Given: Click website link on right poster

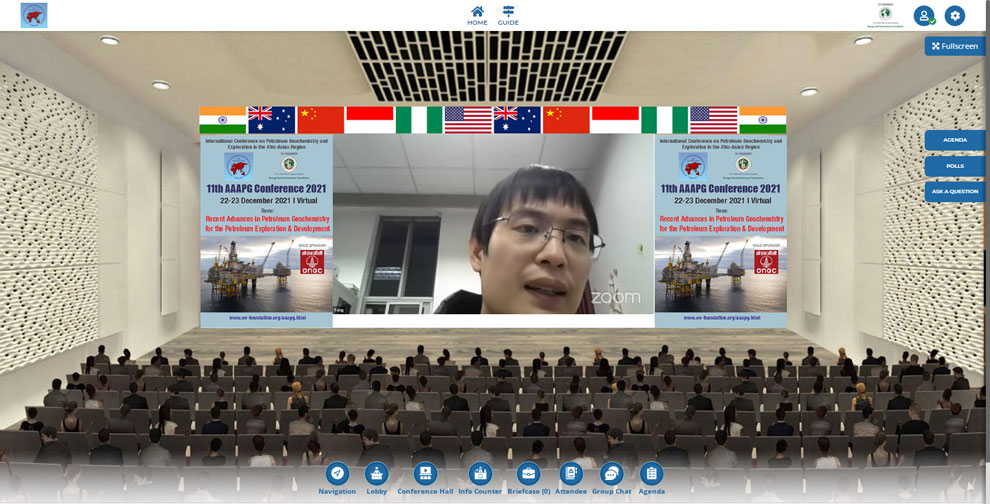Looking at the screenshot, I should (721, 318).
